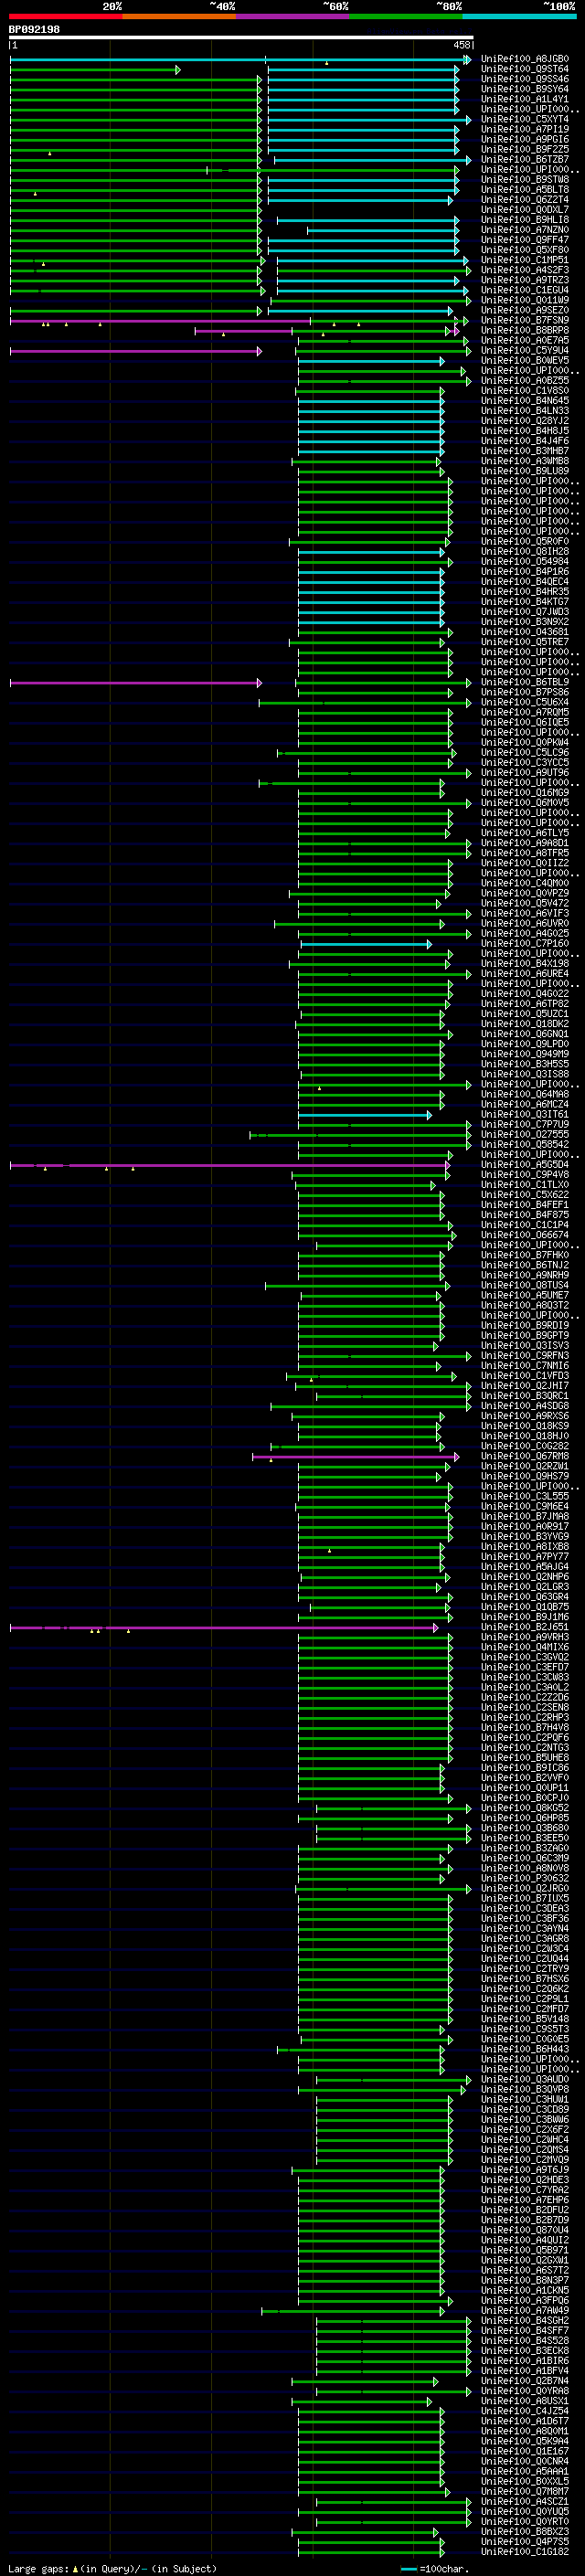Image resolution: width=585 pixels, height=2576 pixels.
Task: Select the UniRef100_Q16MG9 label
Action: pos(525,793)
